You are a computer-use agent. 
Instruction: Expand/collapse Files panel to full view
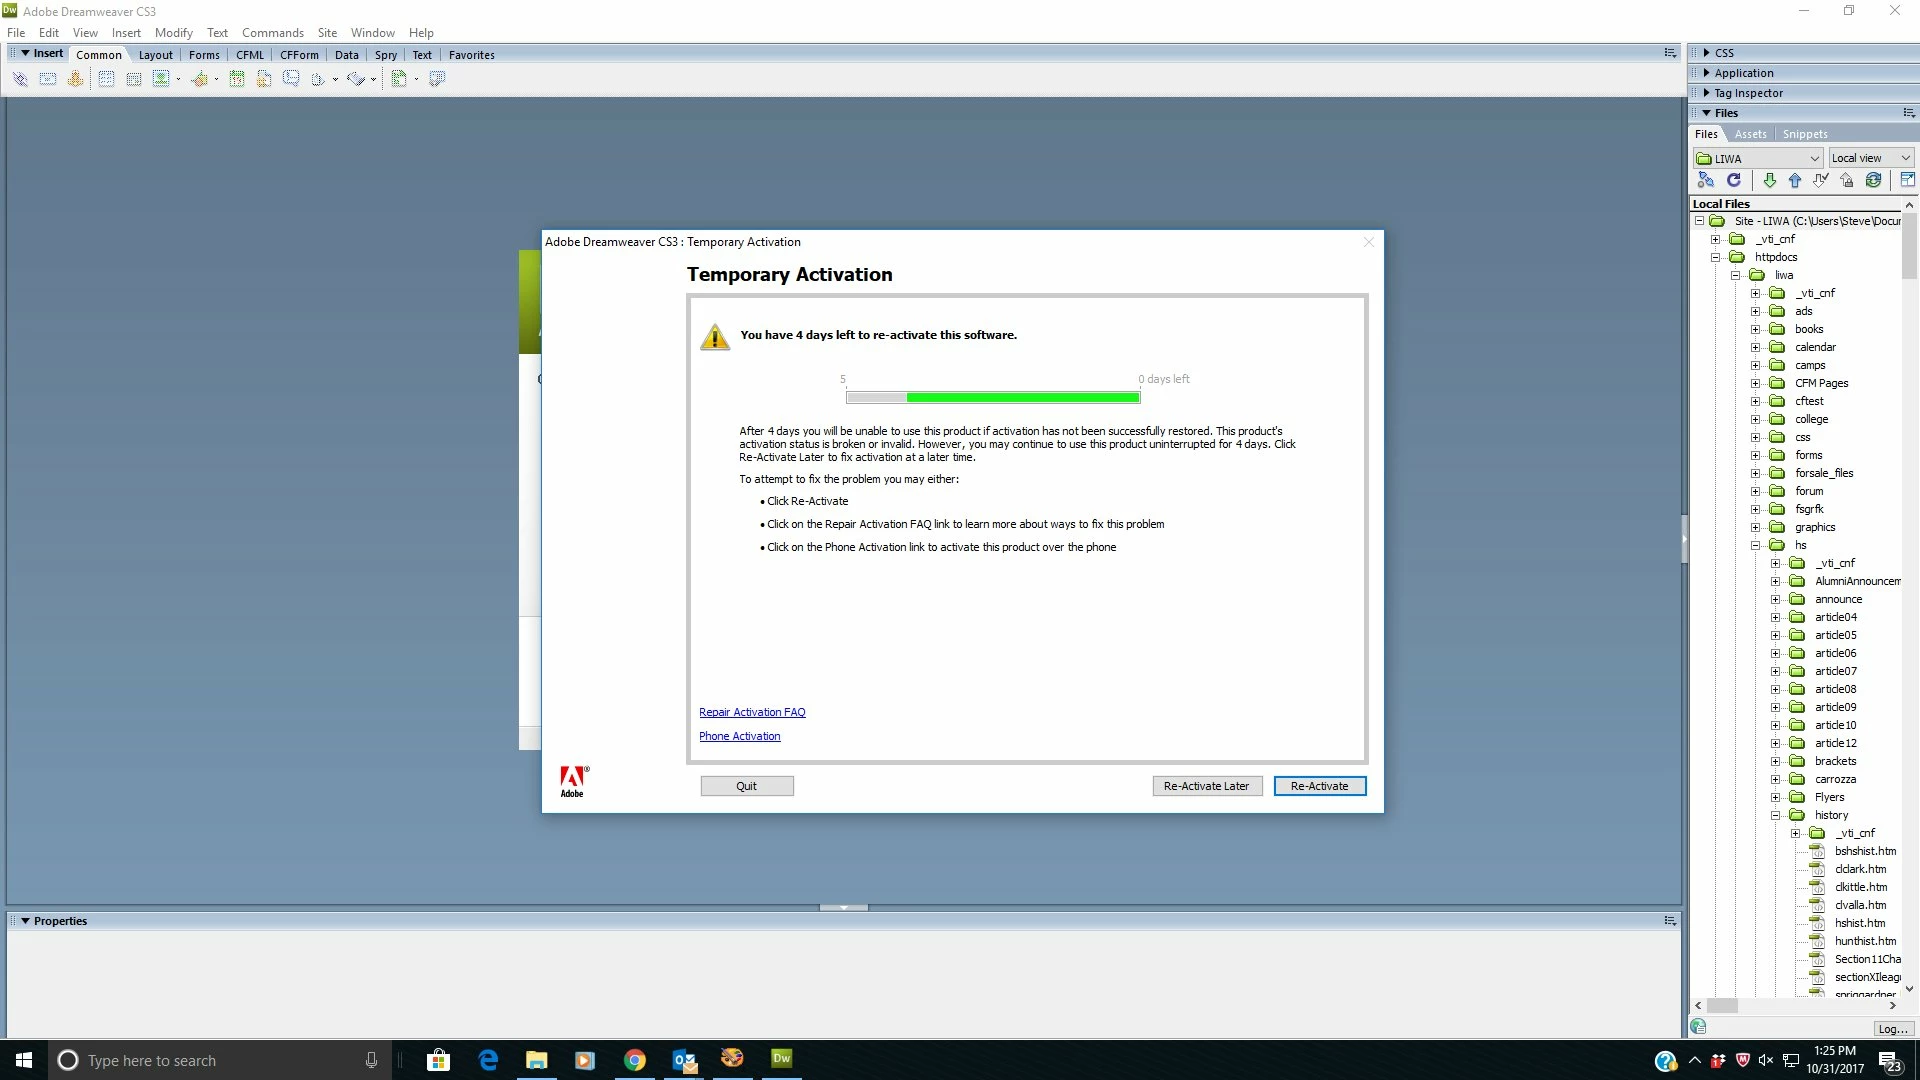pos(1907,180)
